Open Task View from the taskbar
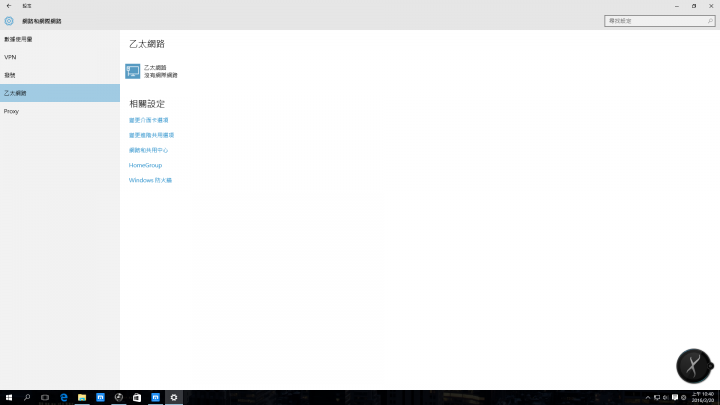Image resolution: width=720 pixels, height=405 pixels. pos(45,398)
